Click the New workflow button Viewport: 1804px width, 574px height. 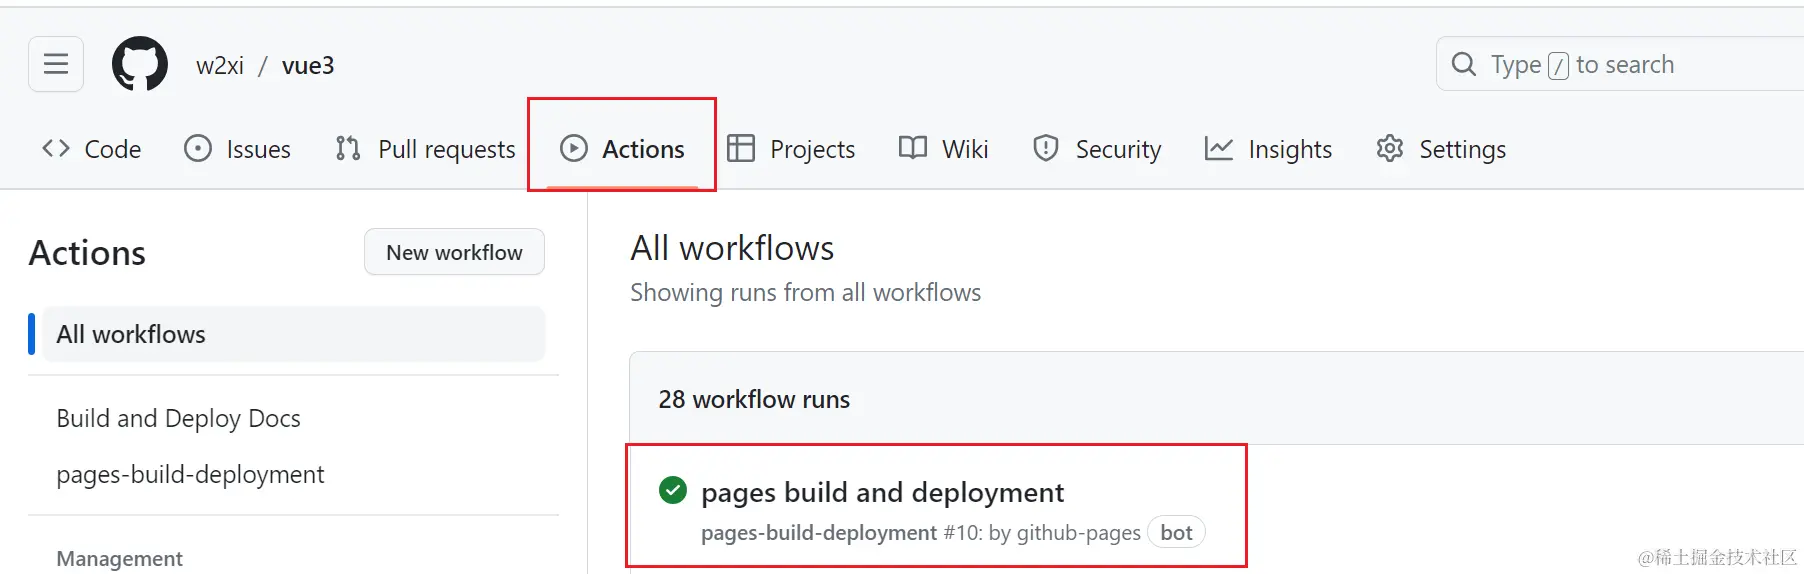[455, 252]
